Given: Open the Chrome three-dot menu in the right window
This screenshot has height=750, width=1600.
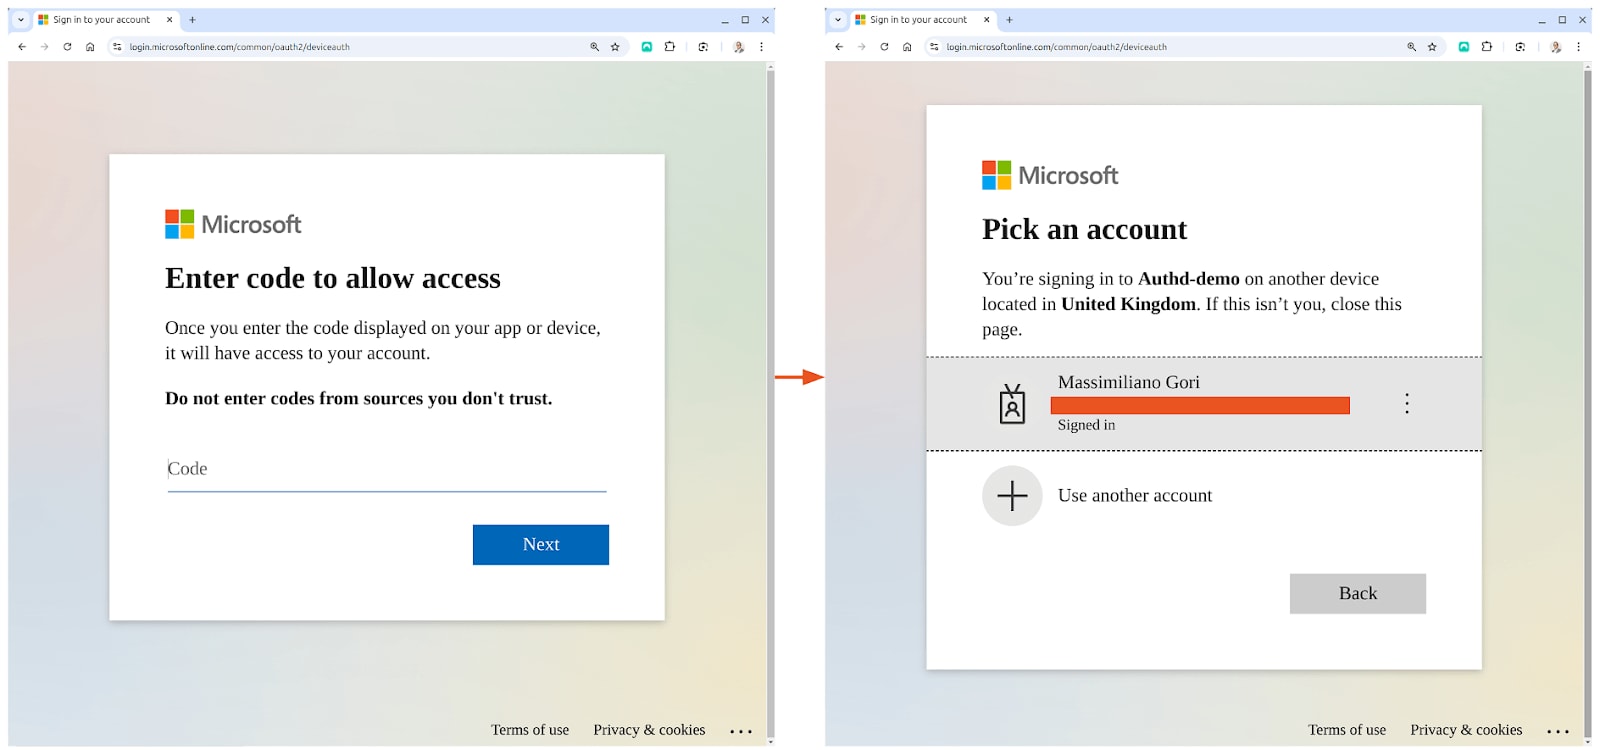Looking at the screenshot, I should [x=1578, y=47].
